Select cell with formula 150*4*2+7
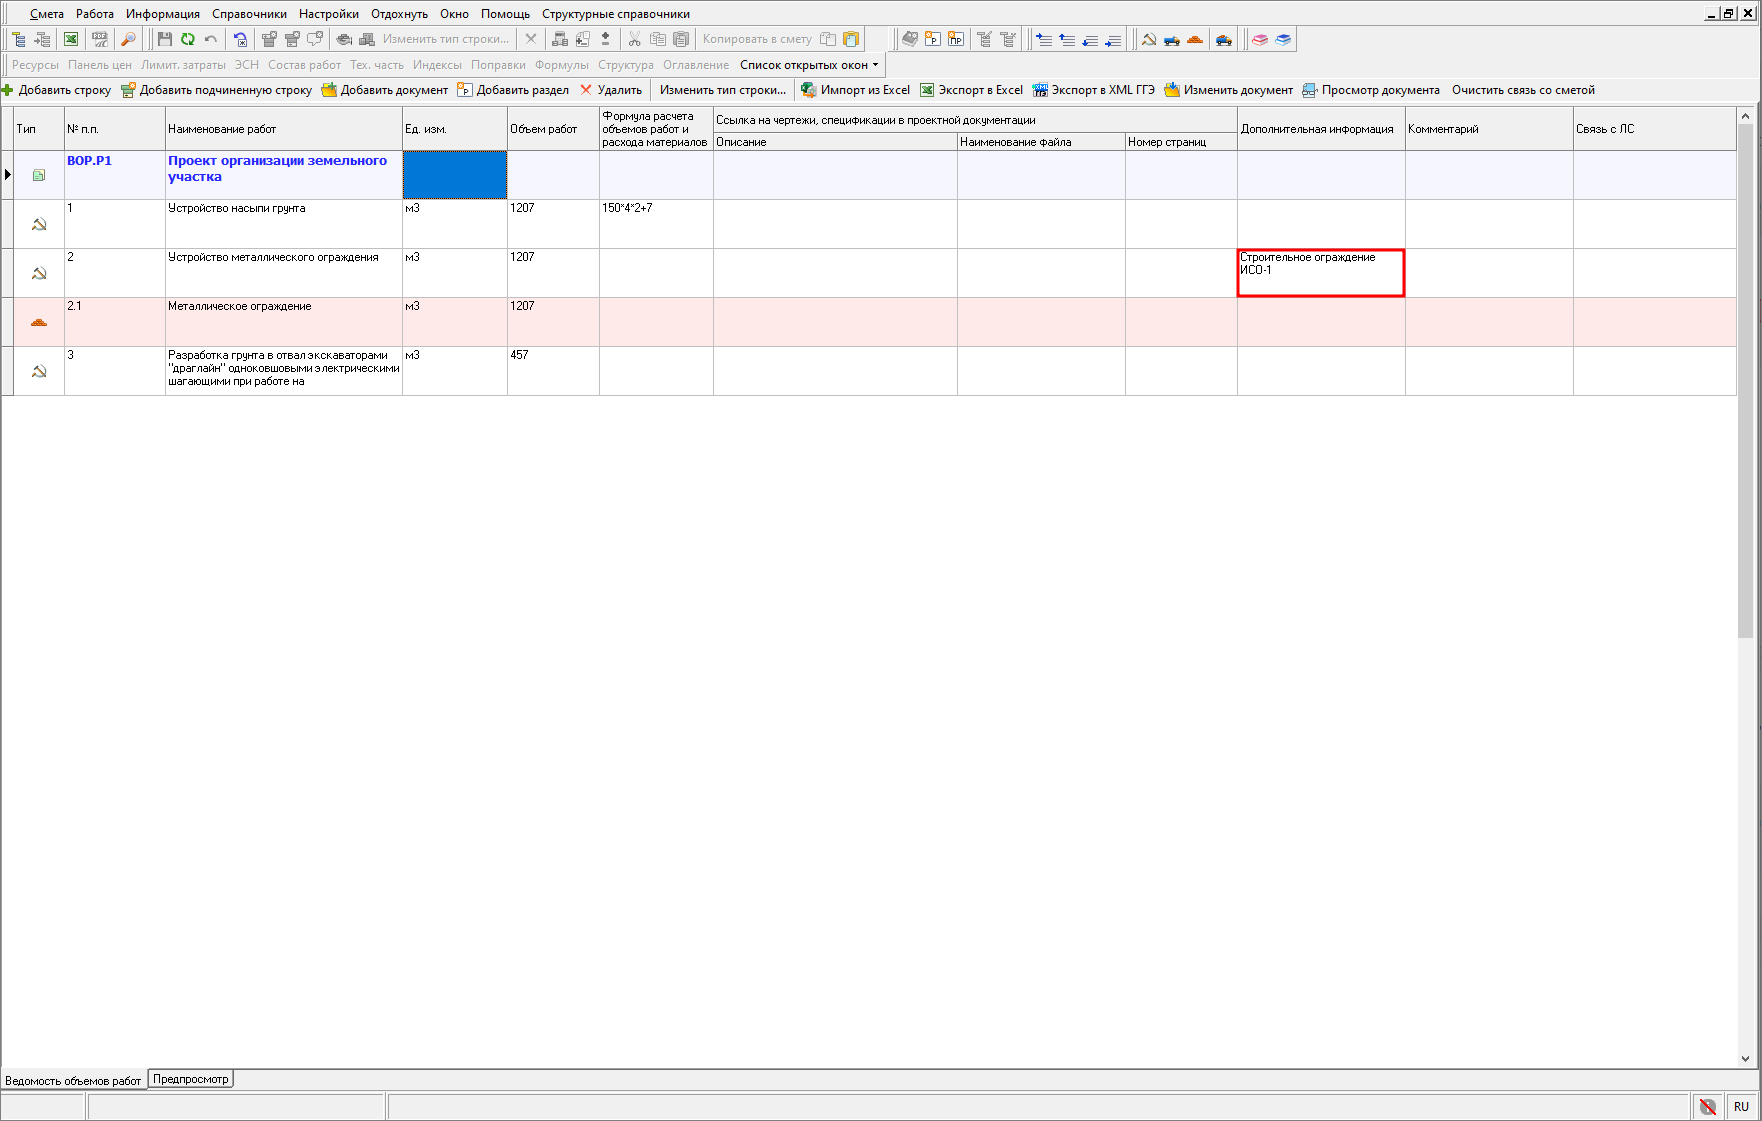This screenshot has height=1121, width=1762. click(x=655, y=223)
